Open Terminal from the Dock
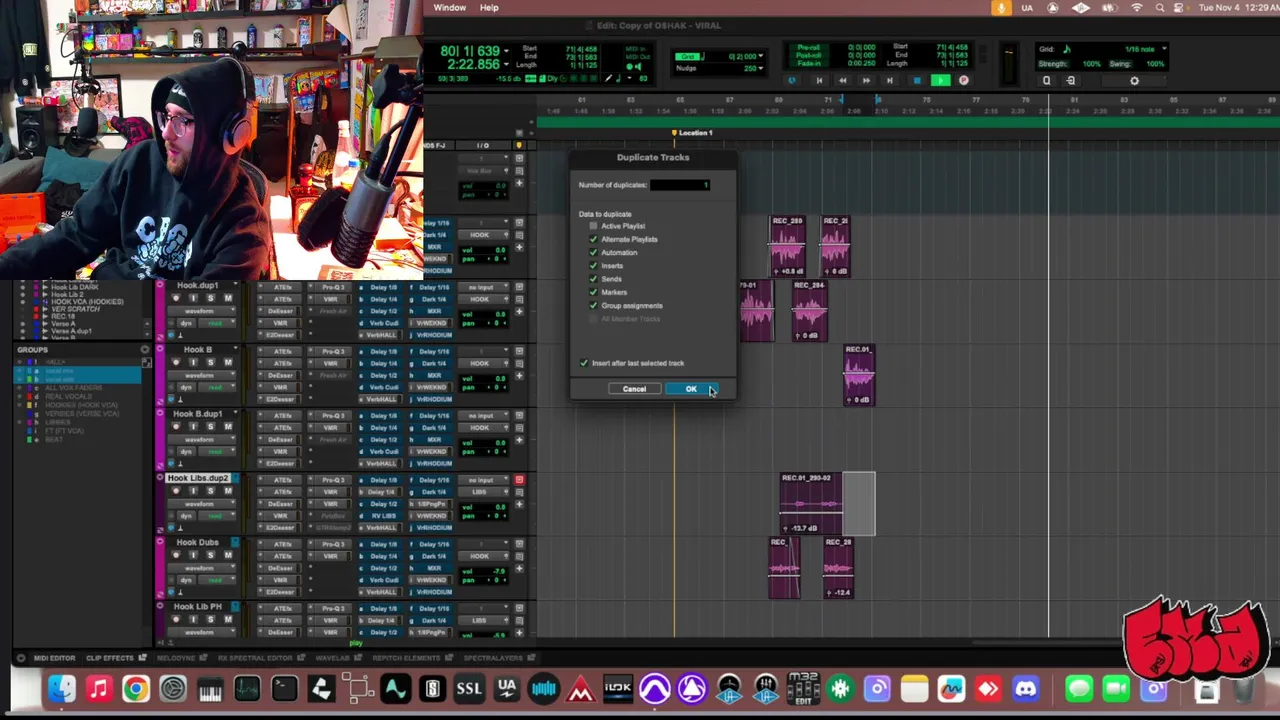This screenshot has width=1280, height=720. click(284, 689)
